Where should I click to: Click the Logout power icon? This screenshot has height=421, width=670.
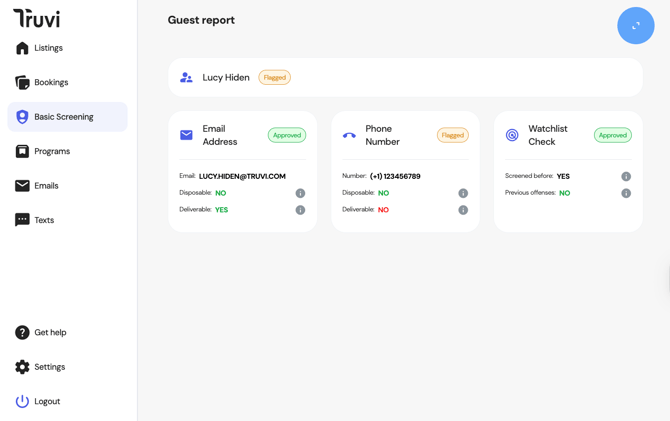(x=22, y=401)
